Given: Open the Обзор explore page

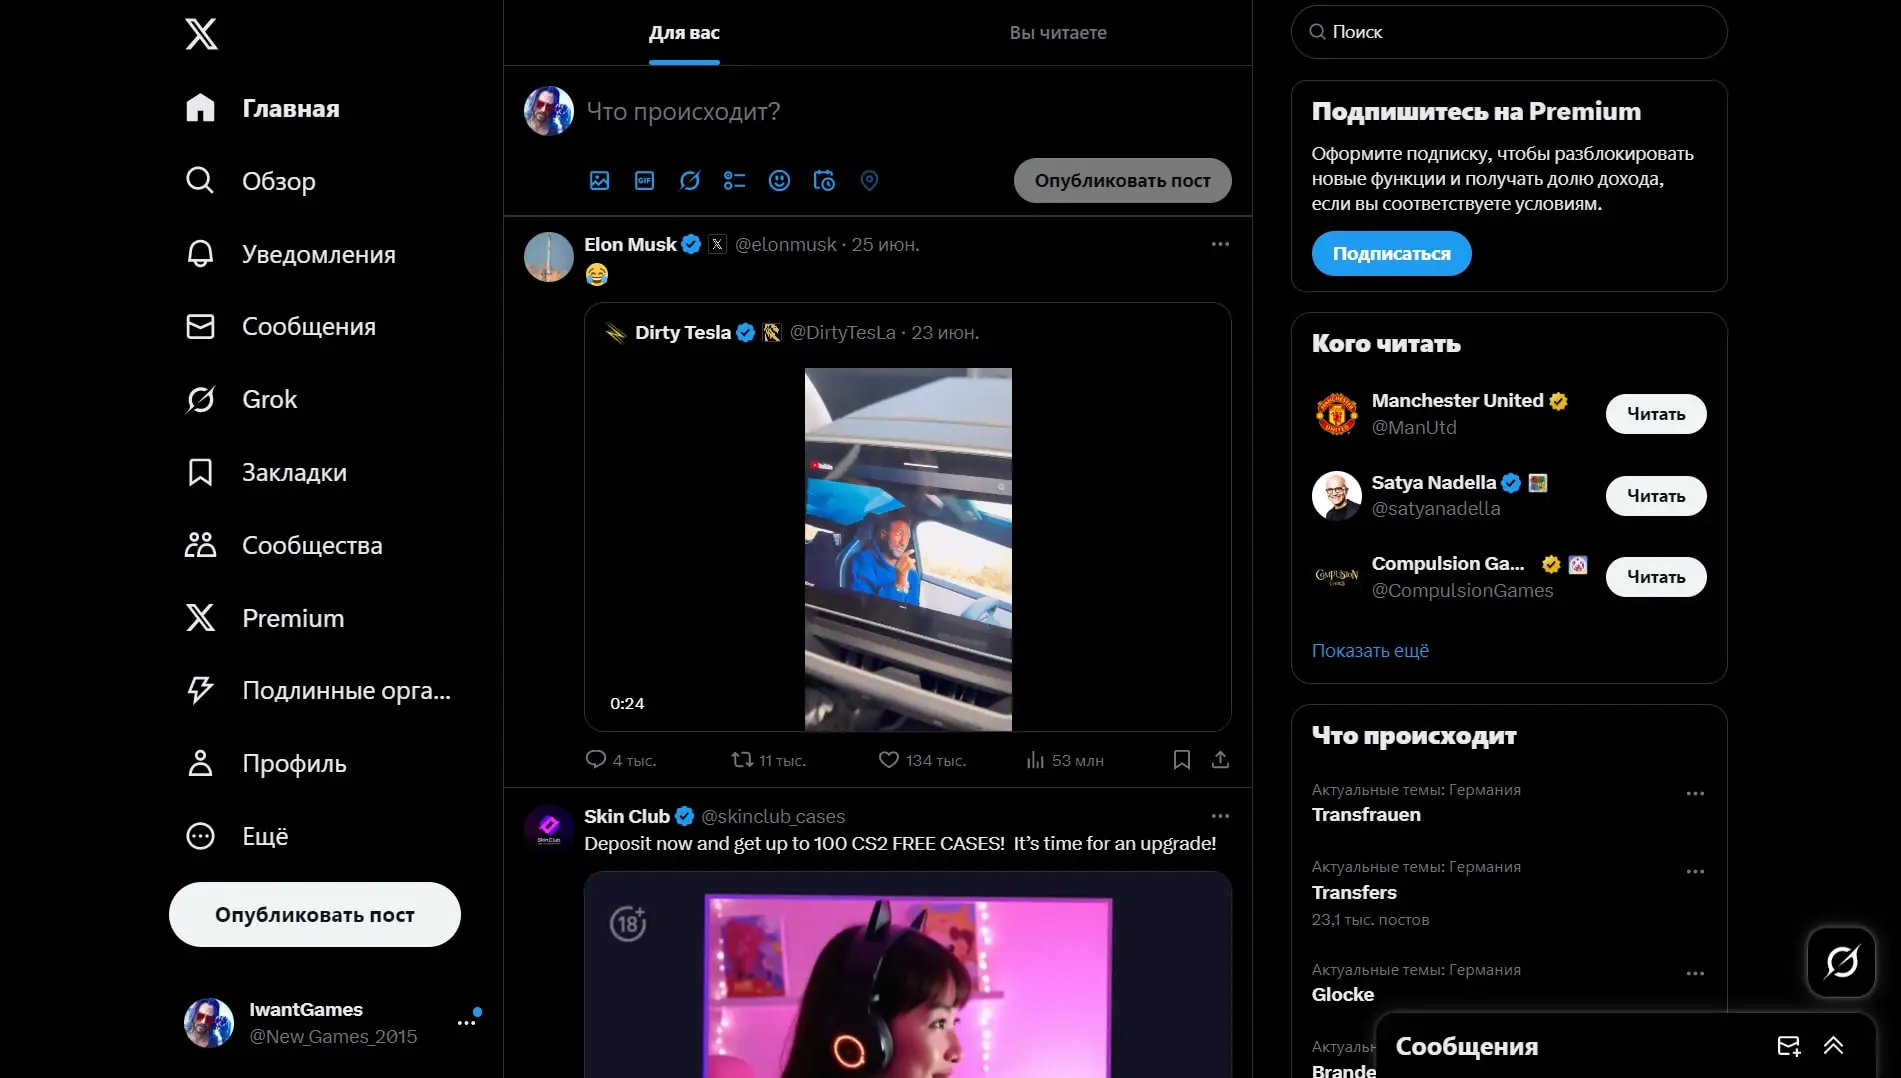Looking at the screenshot, I should (251, 181).
